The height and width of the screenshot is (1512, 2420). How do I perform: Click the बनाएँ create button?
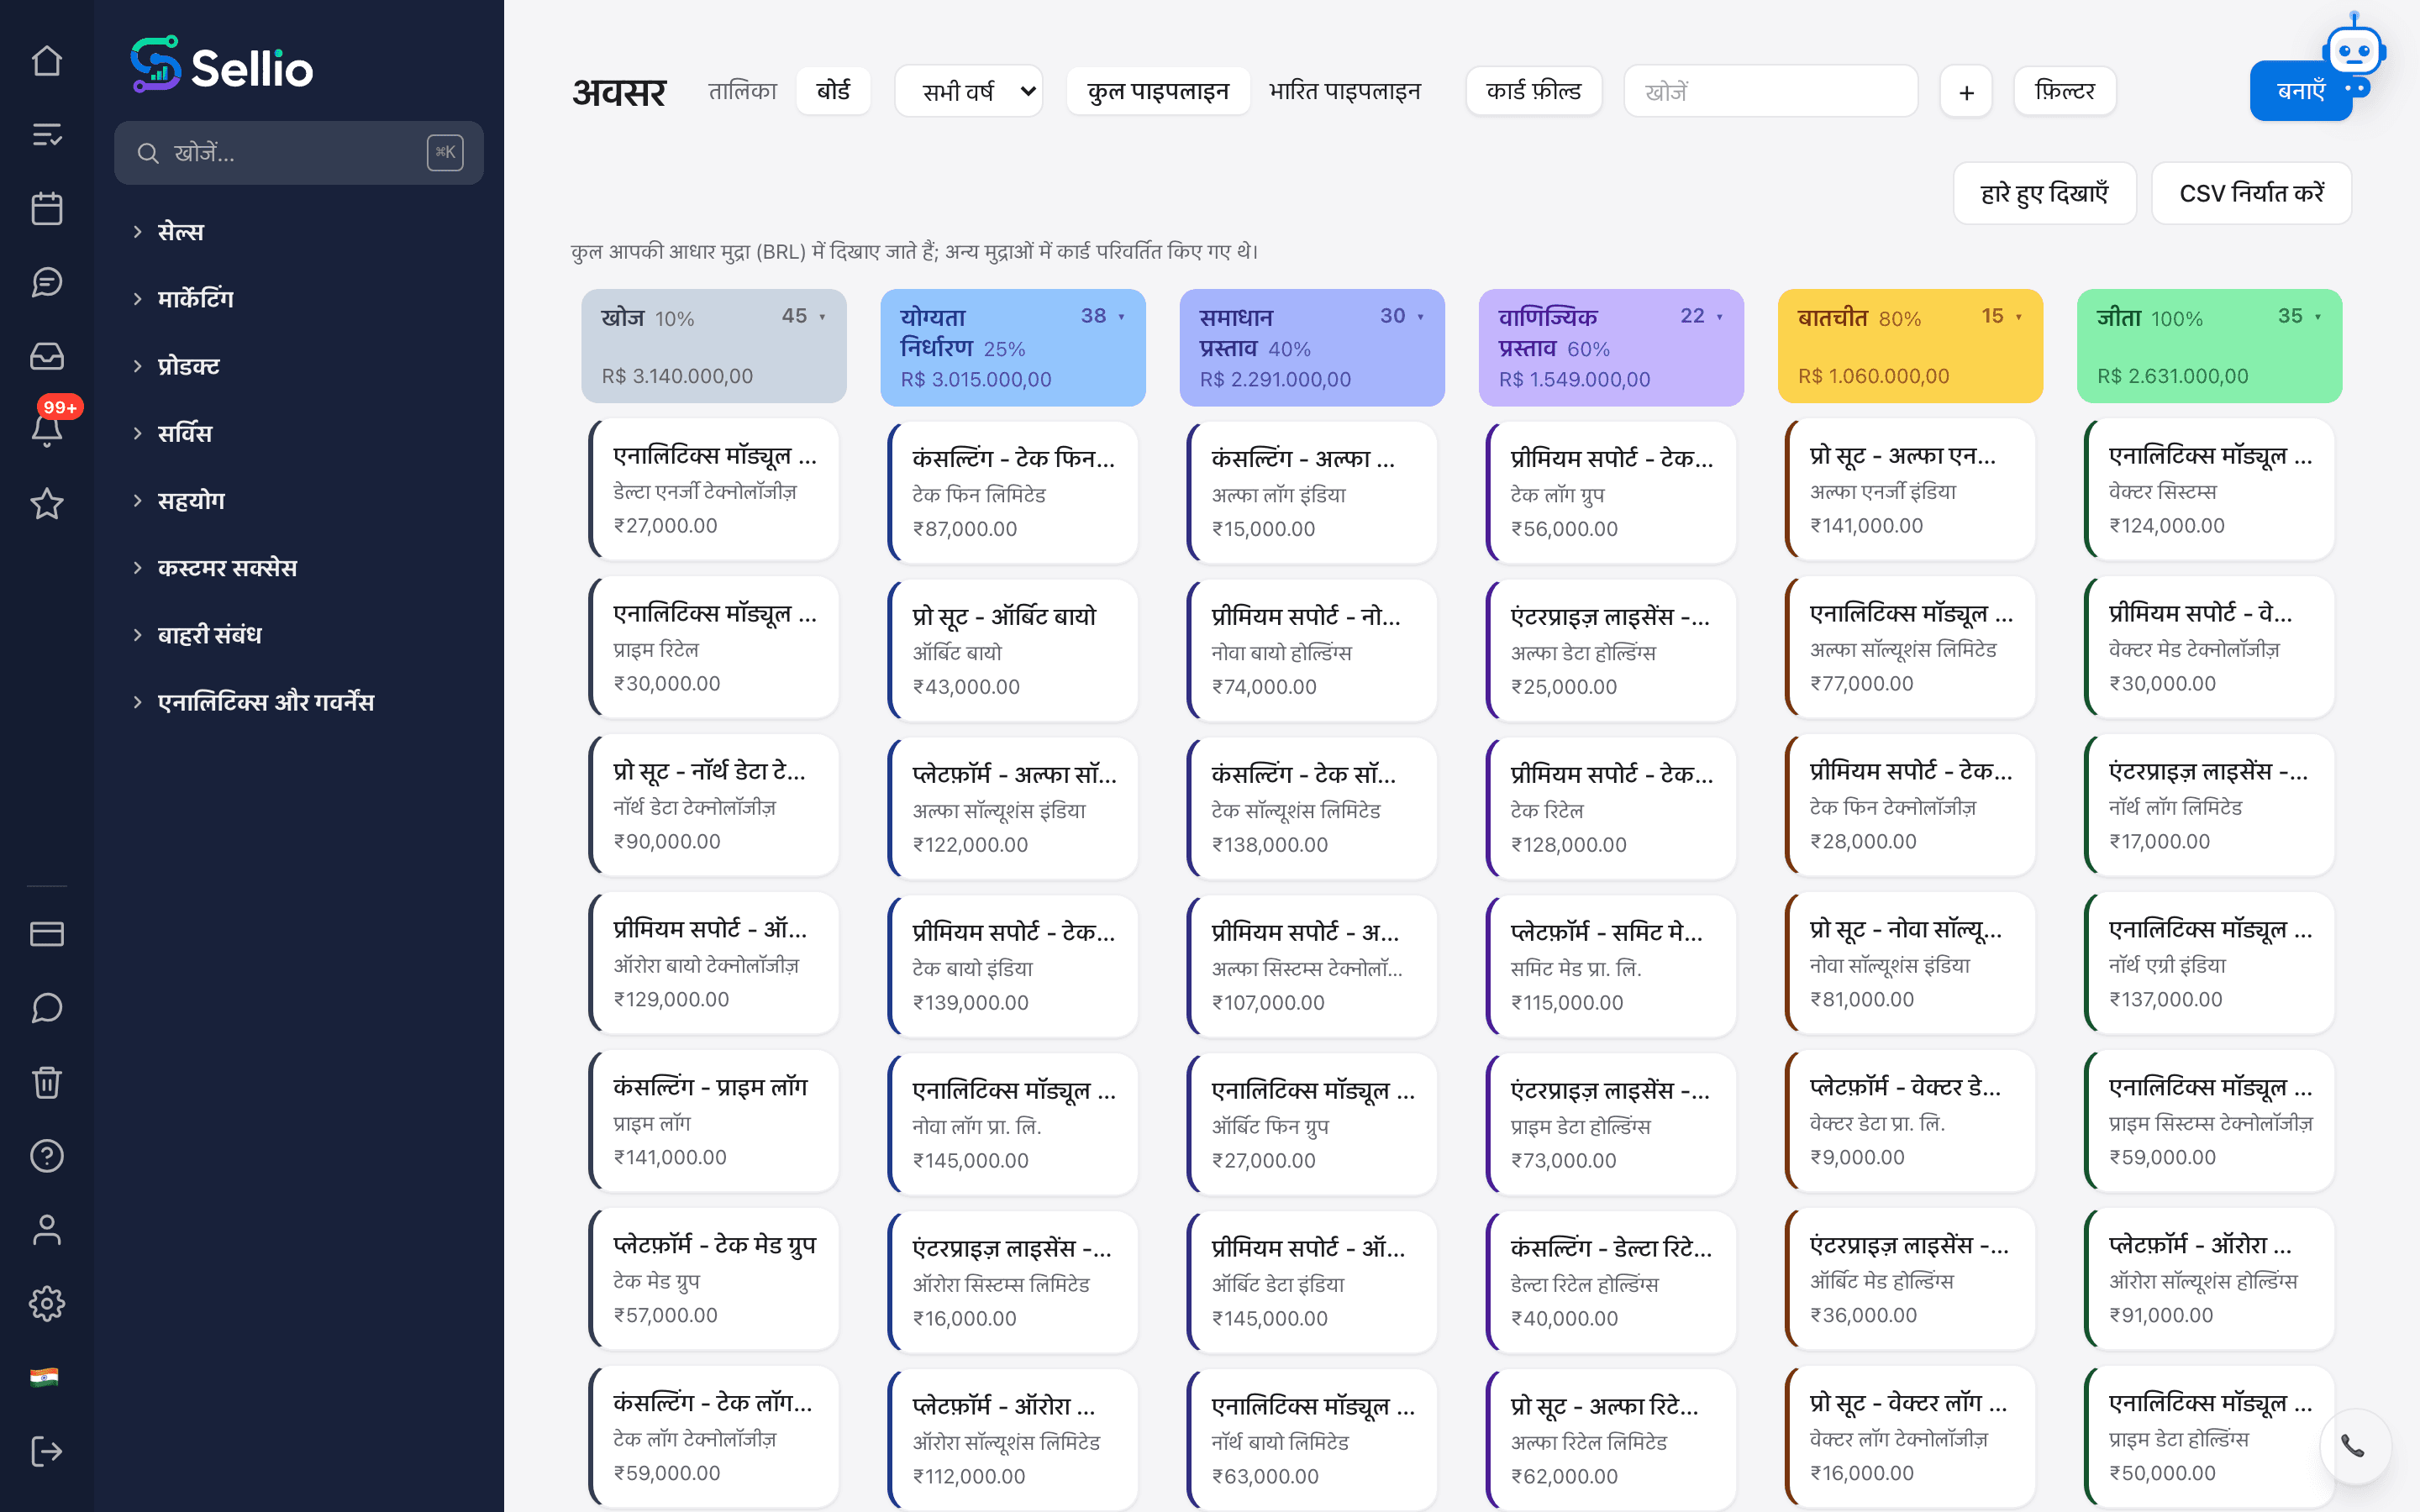(x=2300, y=92)
